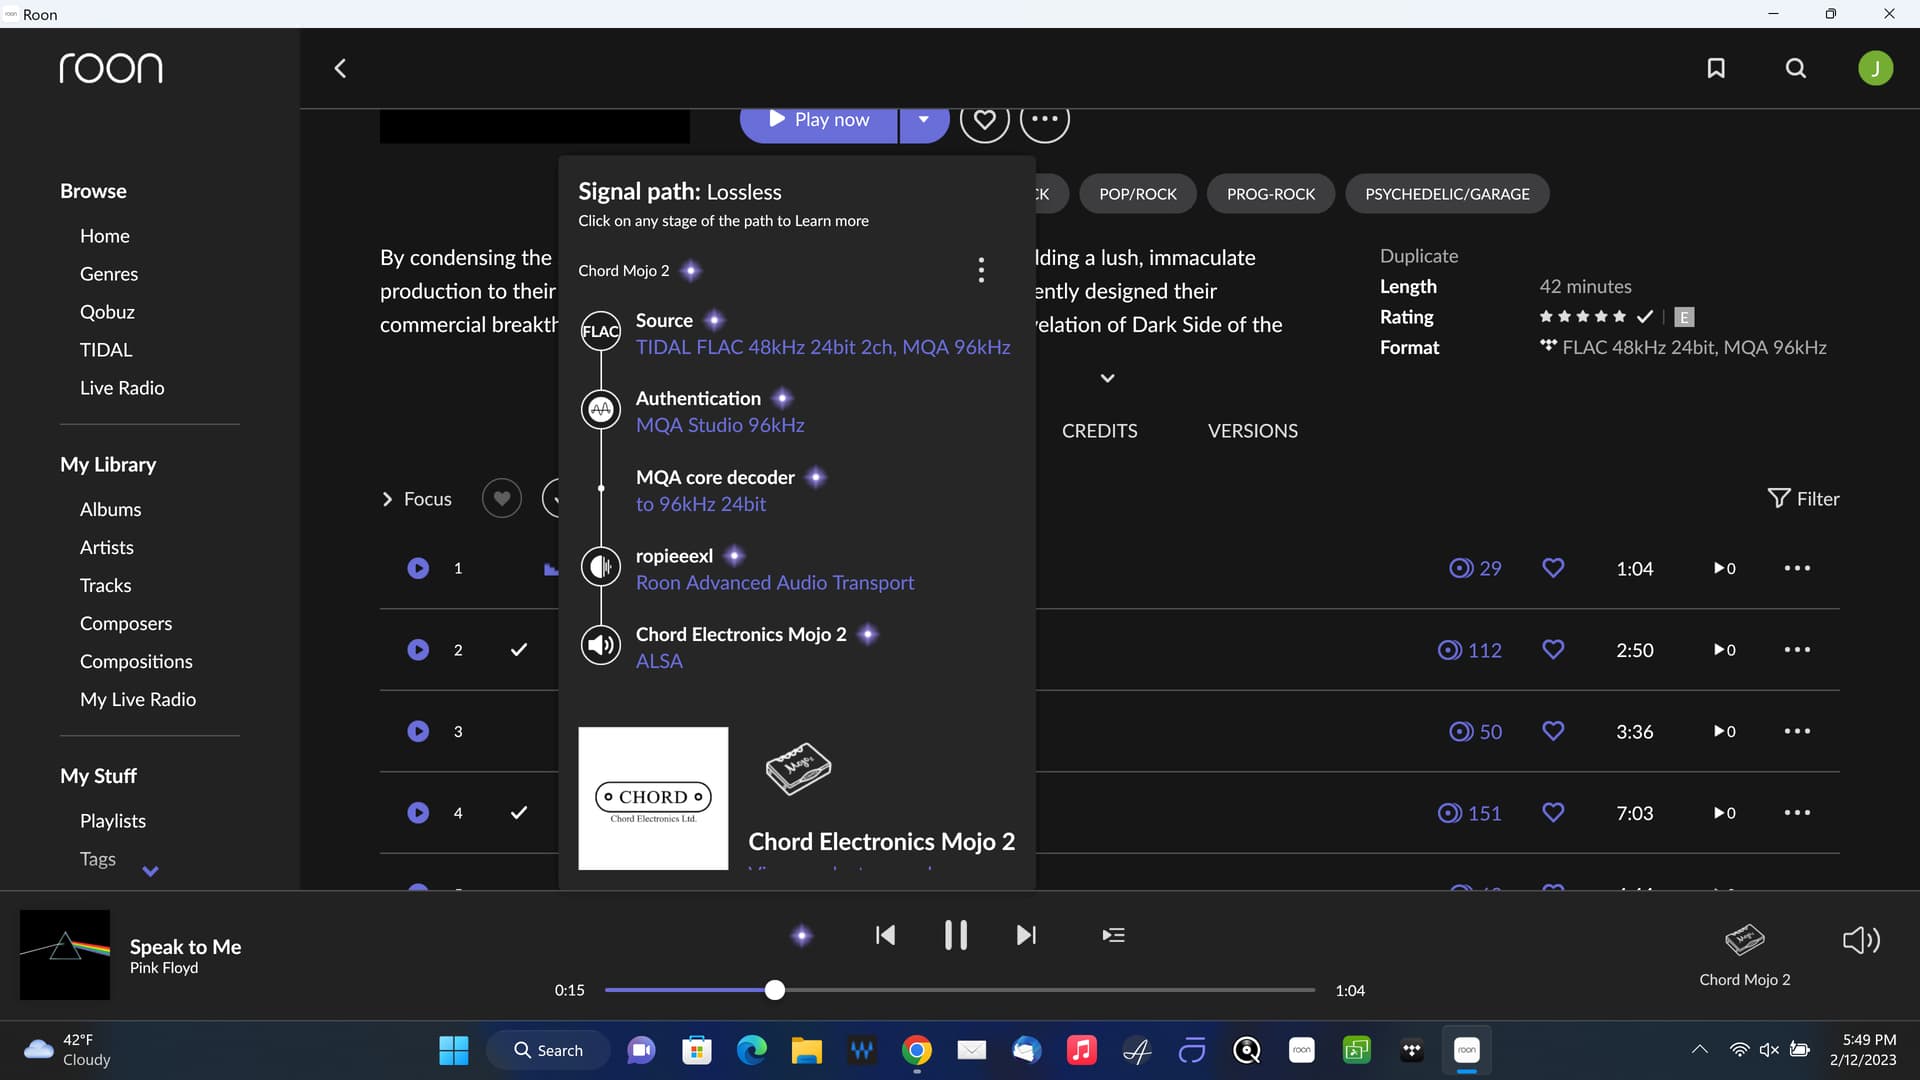The height and width of the screenshot is (1080, 1920).
Task: Expand Focus chevron
Action: coord(388,499)
